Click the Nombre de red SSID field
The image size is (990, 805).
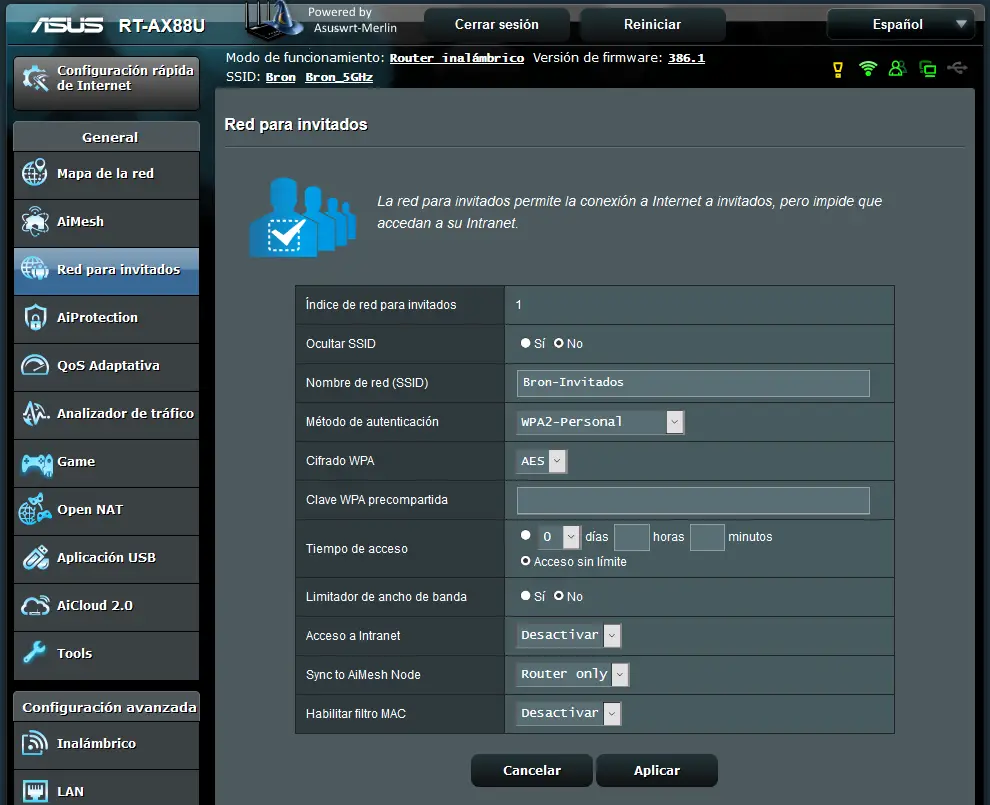click(x=693, y=383)
